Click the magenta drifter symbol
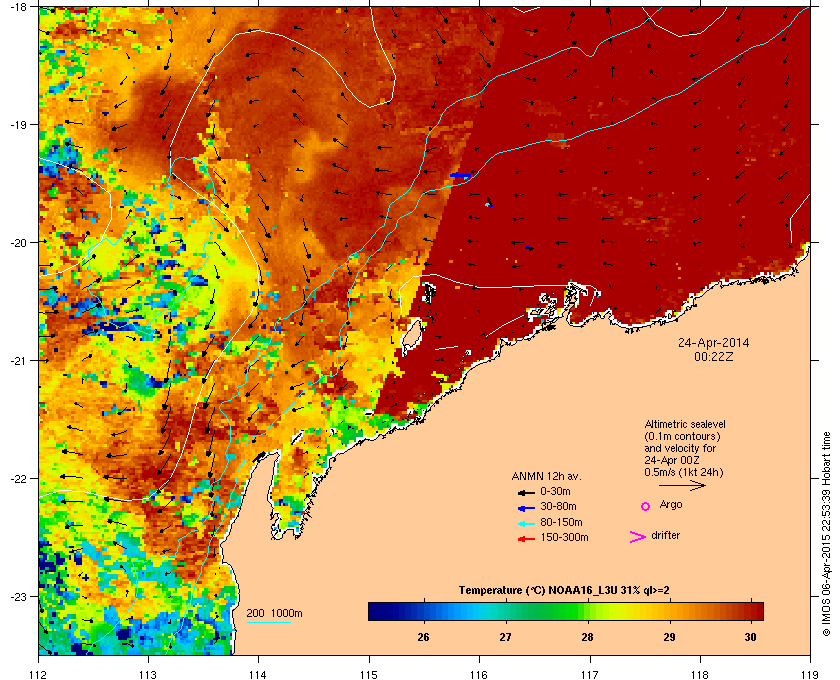 638,537
